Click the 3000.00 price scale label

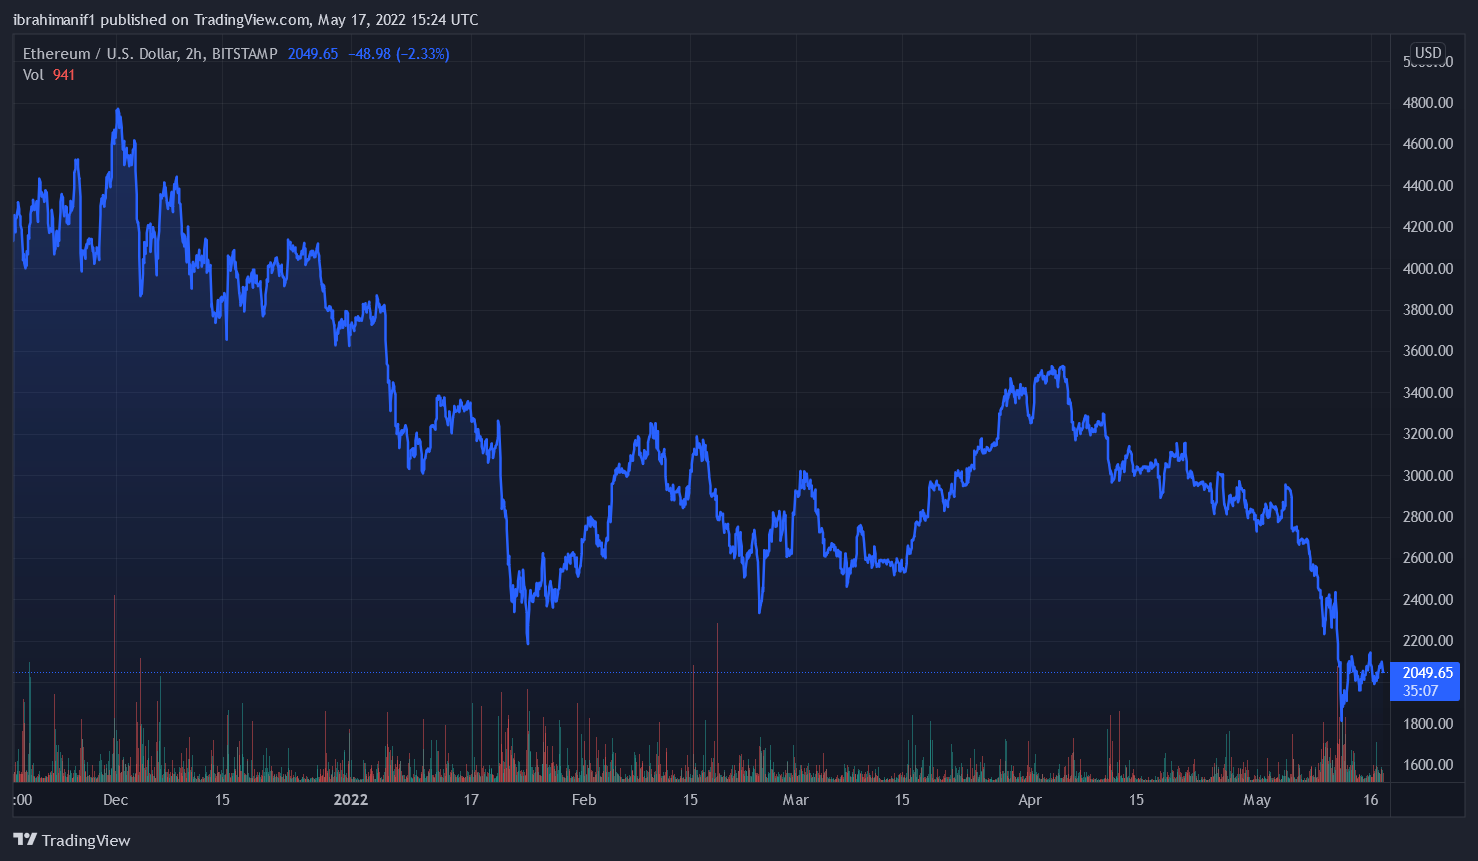[x=1428, y=476]
